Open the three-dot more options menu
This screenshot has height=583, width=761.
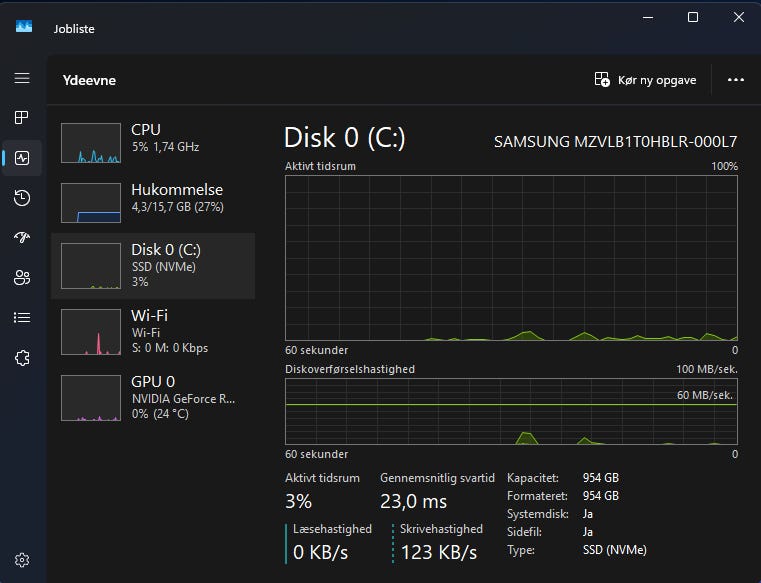(736, 80)
